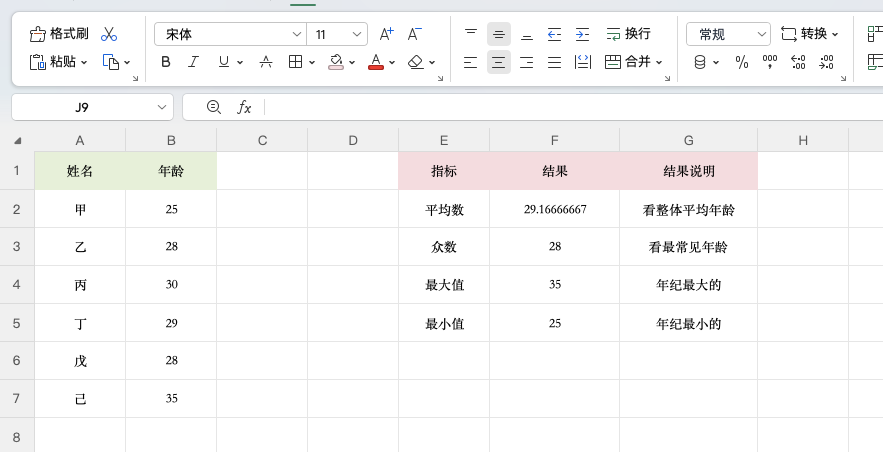
Task: Click the Increase Indent icon
Action: 582,34
